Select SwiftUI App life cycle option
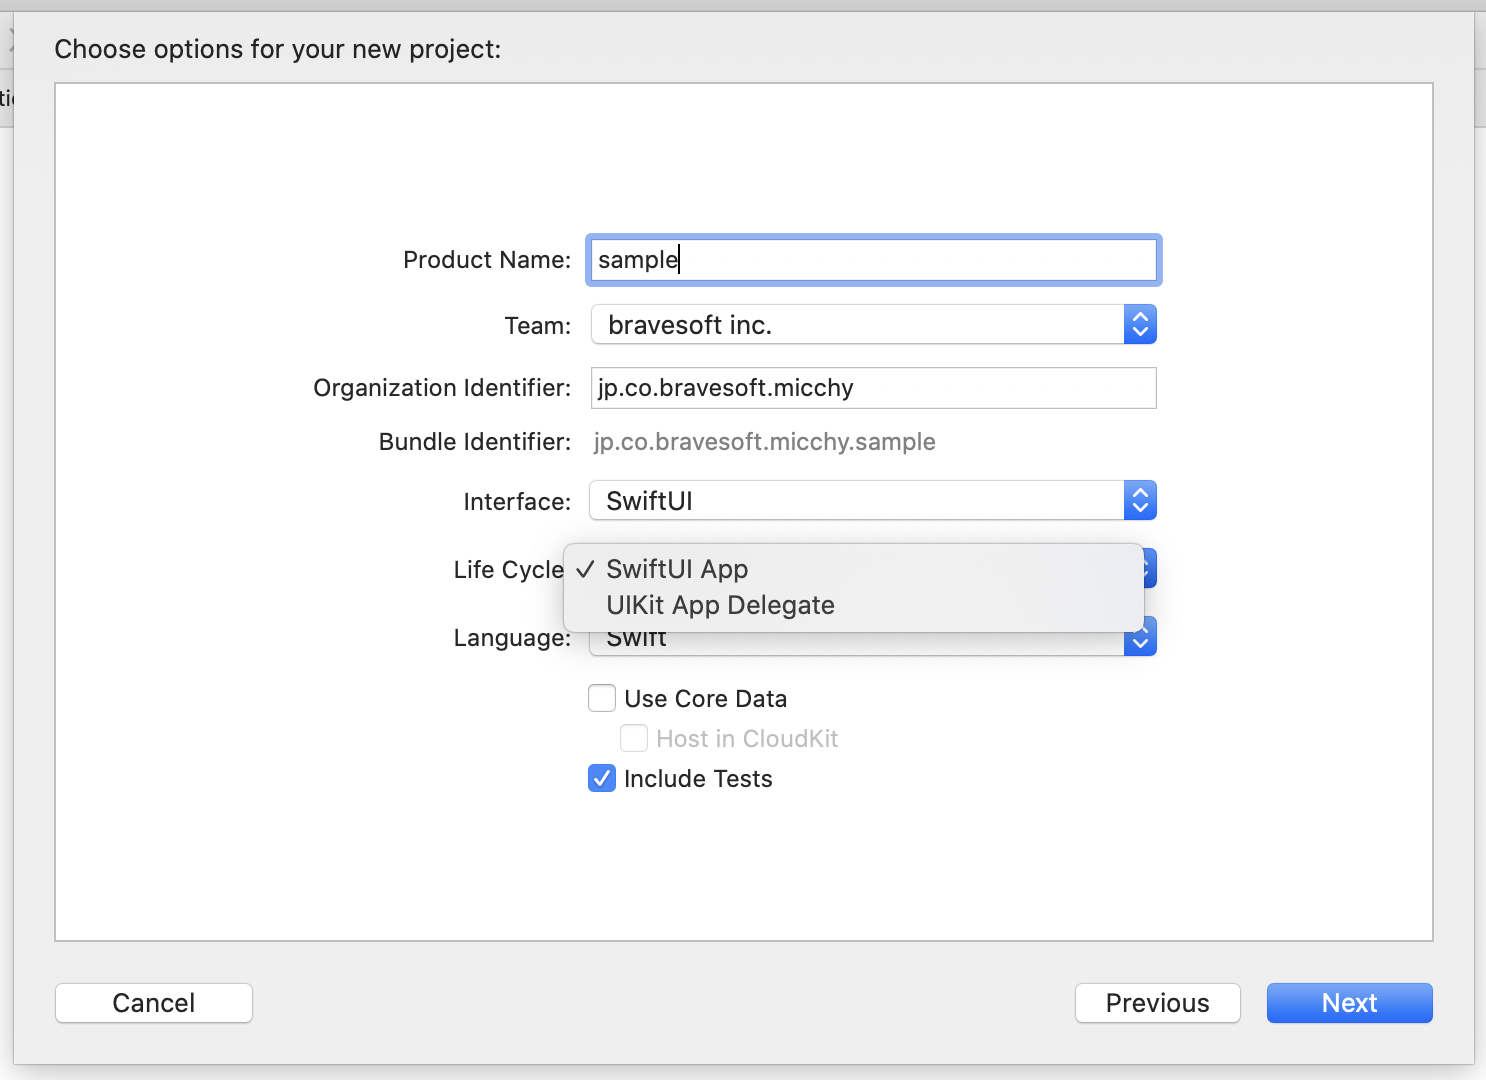Viewport: 1486px width, 1080px height. [x=677, y=569]
